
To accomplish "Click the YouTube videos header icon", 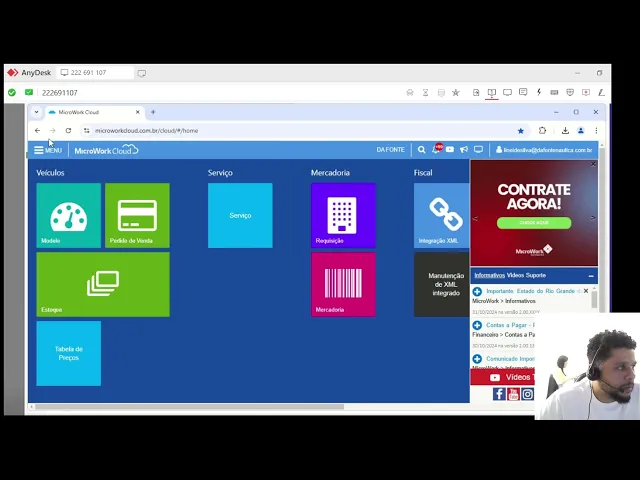I will click(450, 150).
